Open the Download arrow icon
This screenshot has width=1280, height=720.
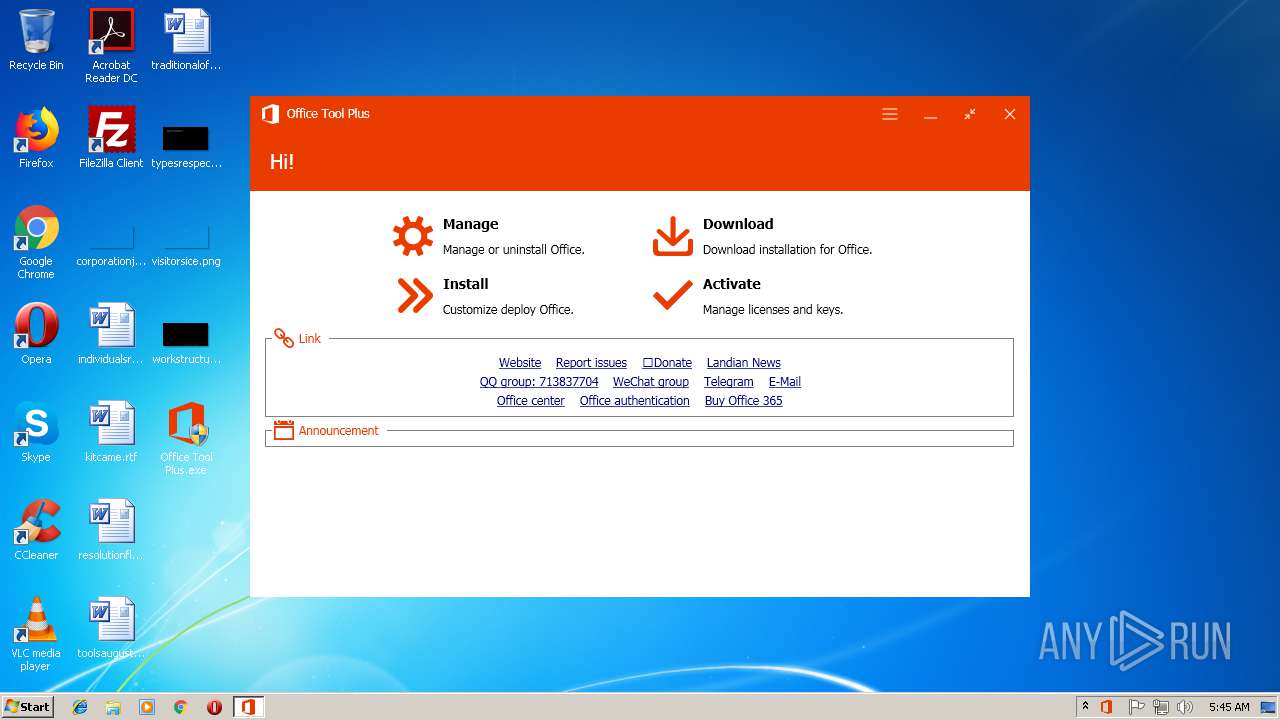(x=673, y=236)
